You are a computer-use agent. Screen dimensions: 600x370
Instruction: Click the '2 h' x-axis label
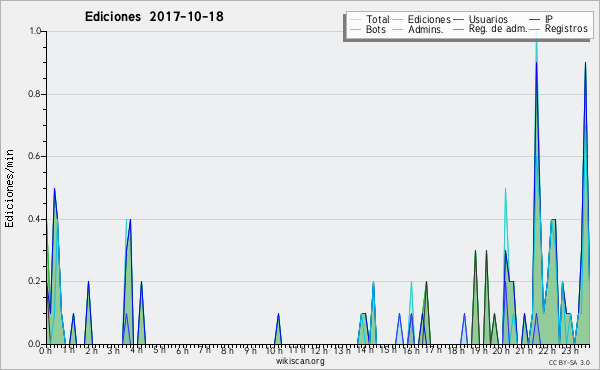pos(91,351)
